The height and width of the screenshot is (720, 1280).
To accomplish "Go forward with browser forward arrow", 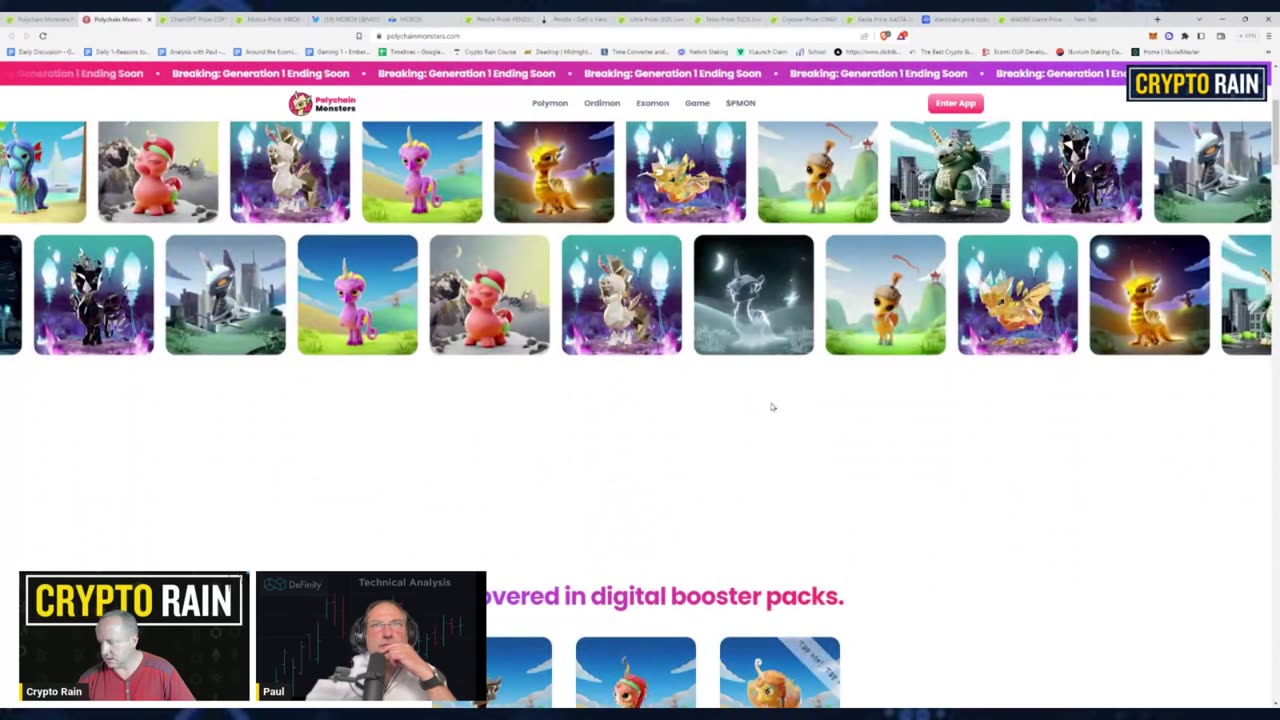I will 26,36.
